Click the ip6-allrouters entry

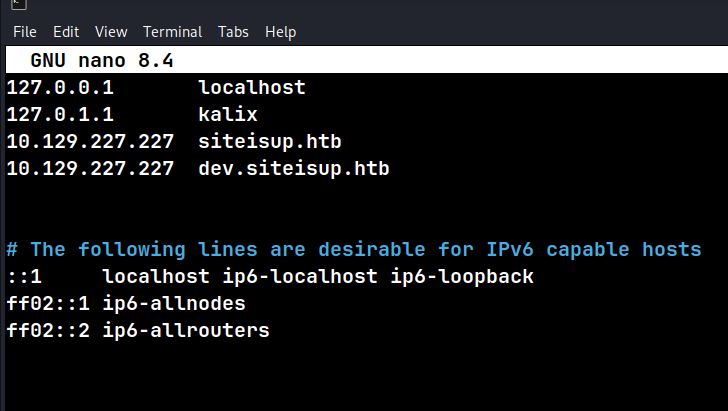coord(186,330)
